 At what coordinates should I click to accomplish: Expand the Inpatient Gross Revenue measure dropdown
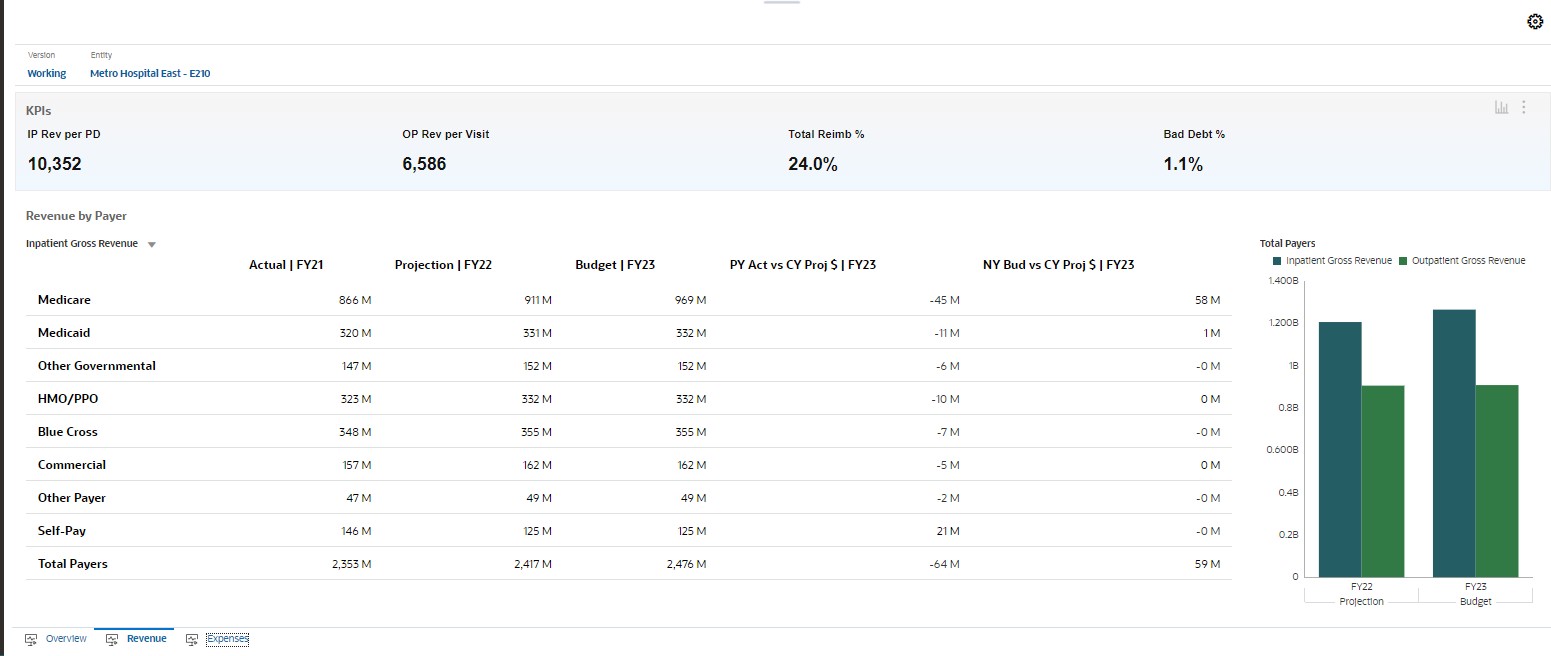pos(151,243)
